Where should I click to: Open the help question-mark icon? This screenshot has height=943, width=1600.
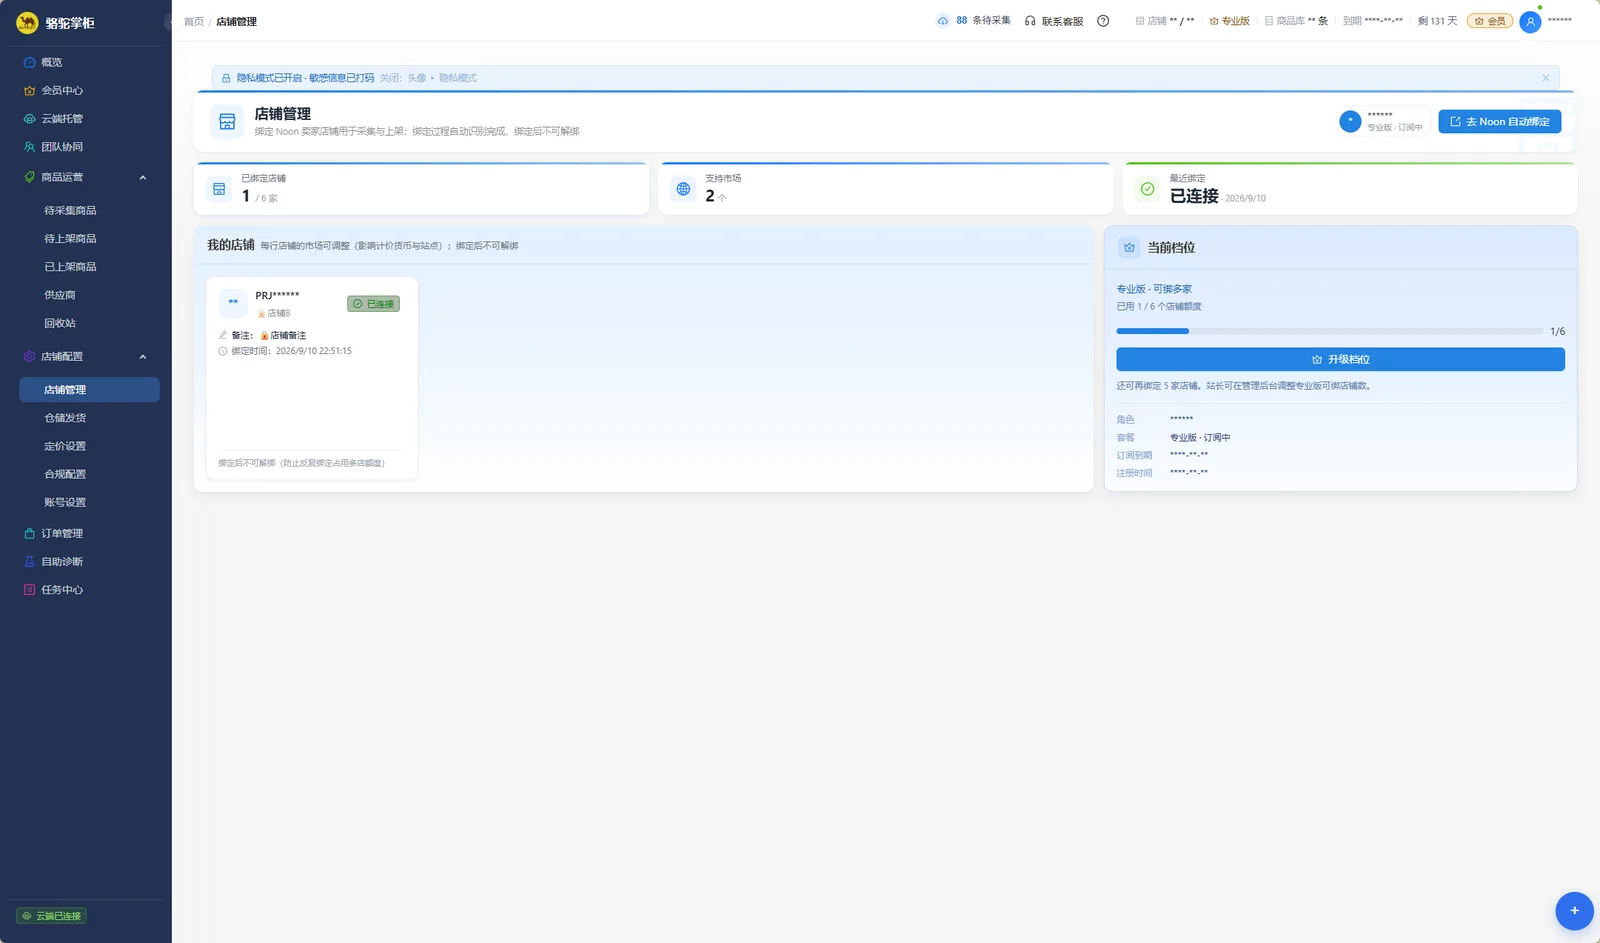(x=1103, y=21)
